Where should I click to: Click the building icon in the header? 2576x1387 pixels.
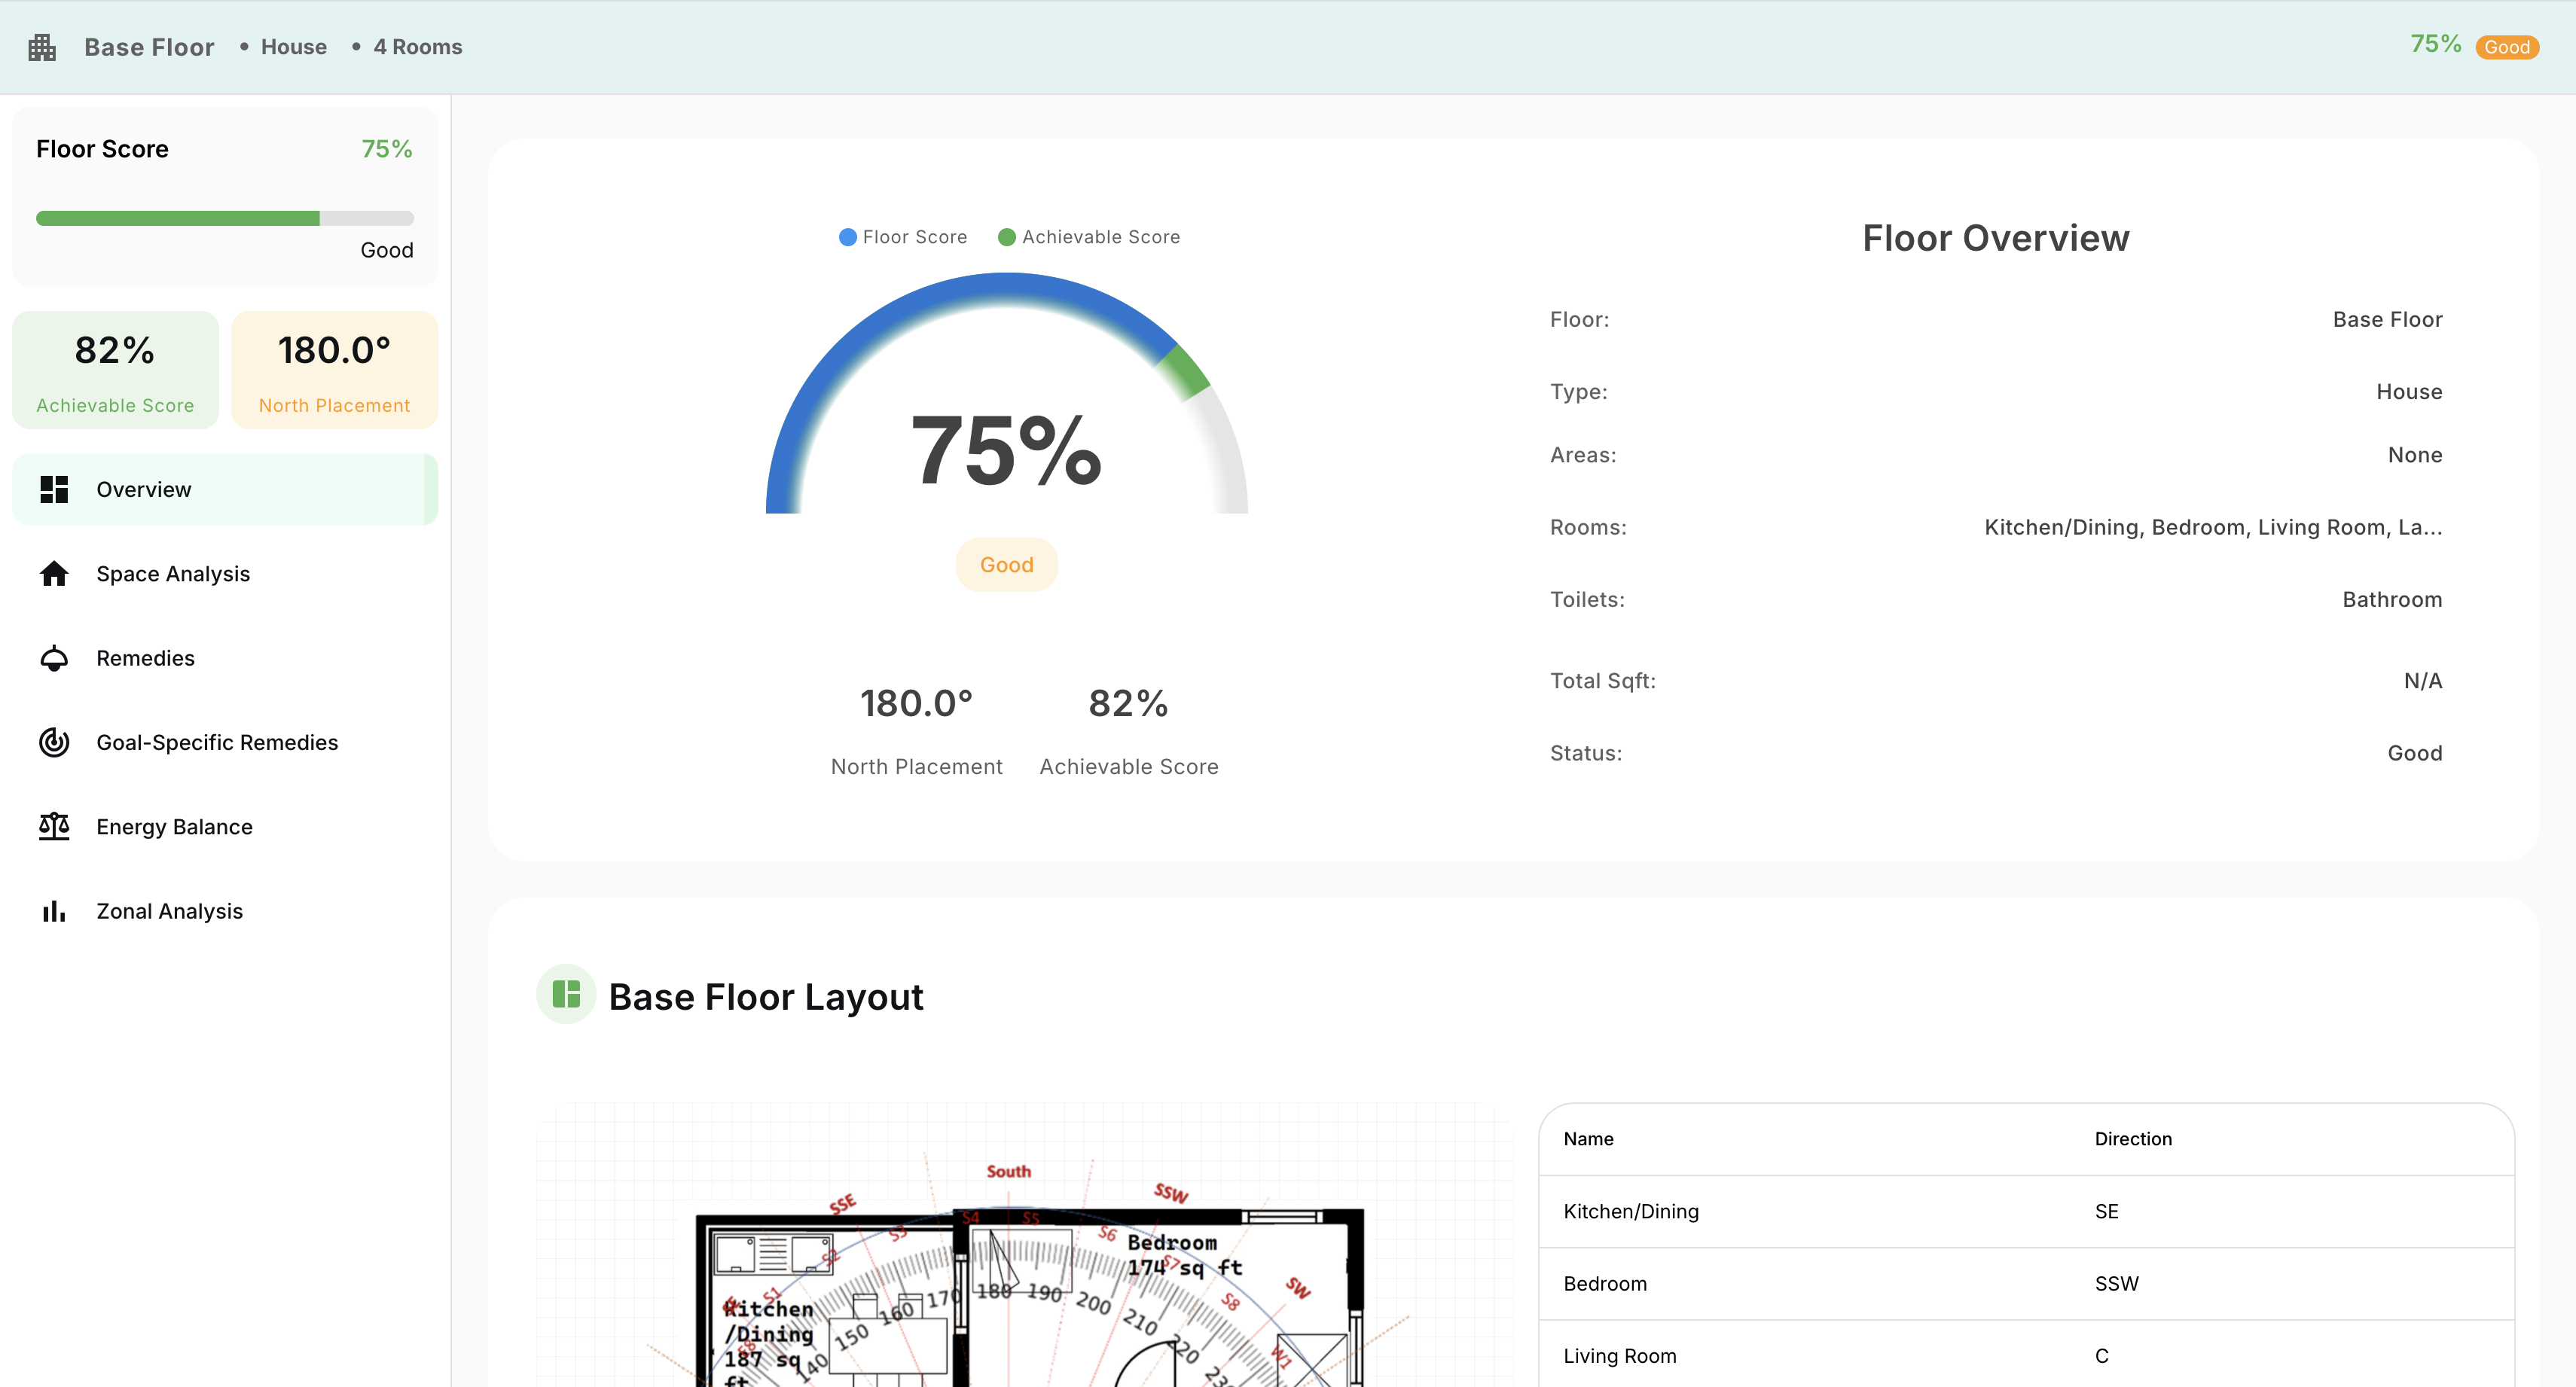coord(41,46)
